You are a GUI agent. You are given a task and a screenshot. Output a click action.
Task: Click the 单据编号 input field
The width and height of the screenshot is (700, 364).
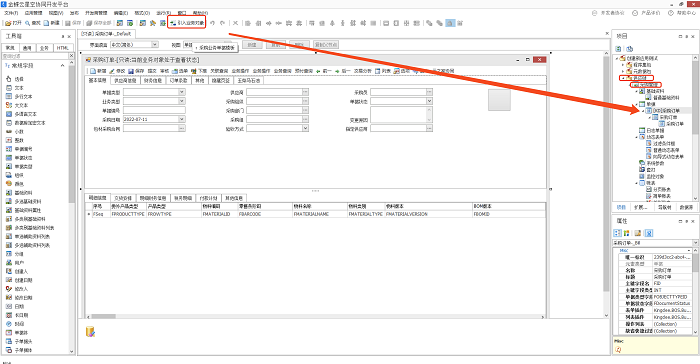coord(154,110)
